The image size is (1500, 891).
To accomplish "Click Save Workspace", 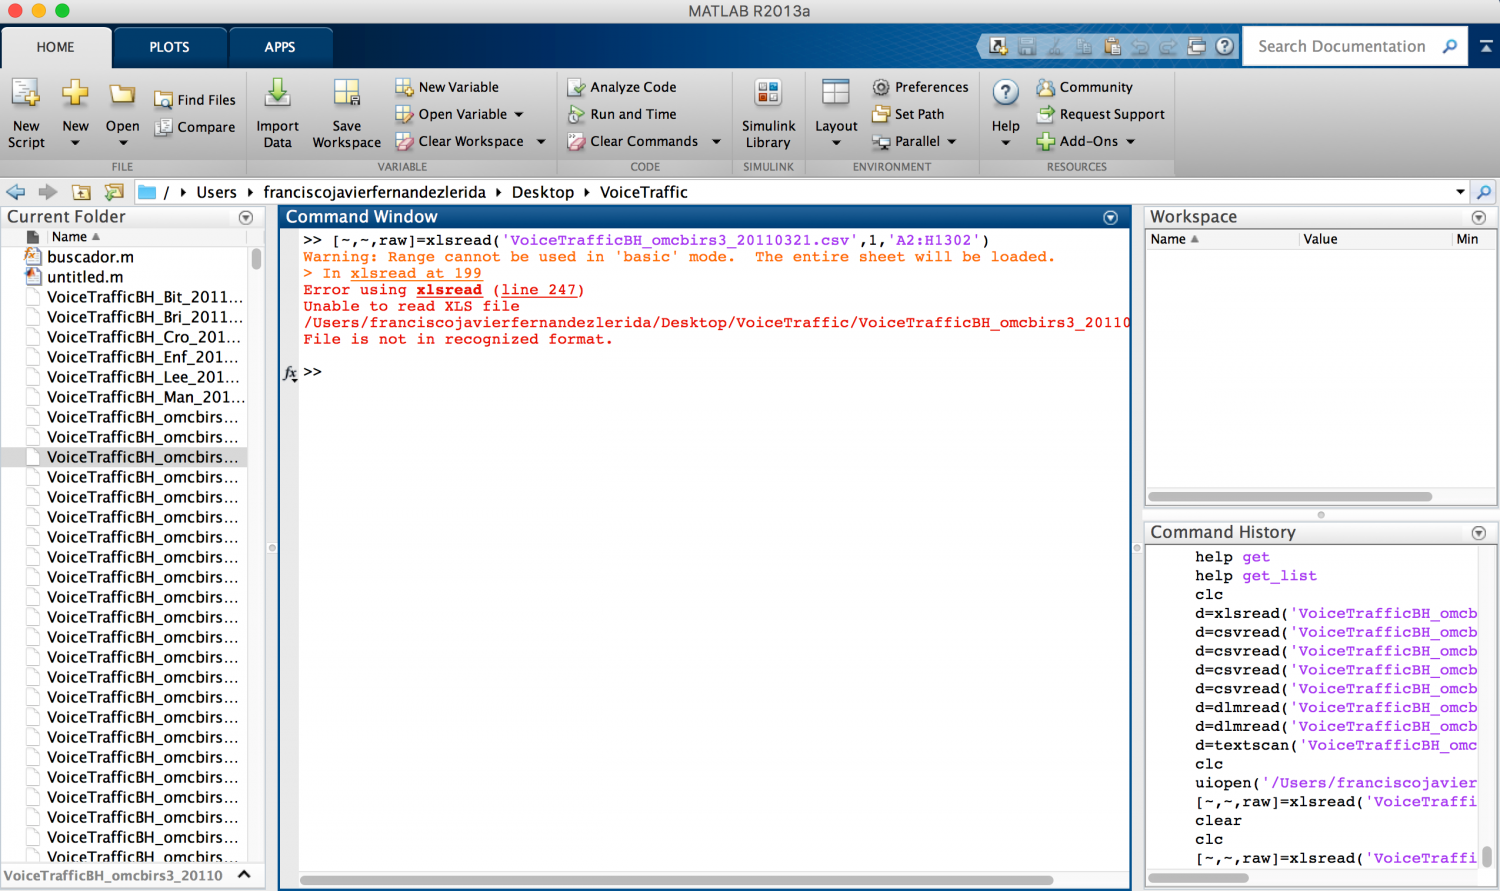I will point(347,113).
